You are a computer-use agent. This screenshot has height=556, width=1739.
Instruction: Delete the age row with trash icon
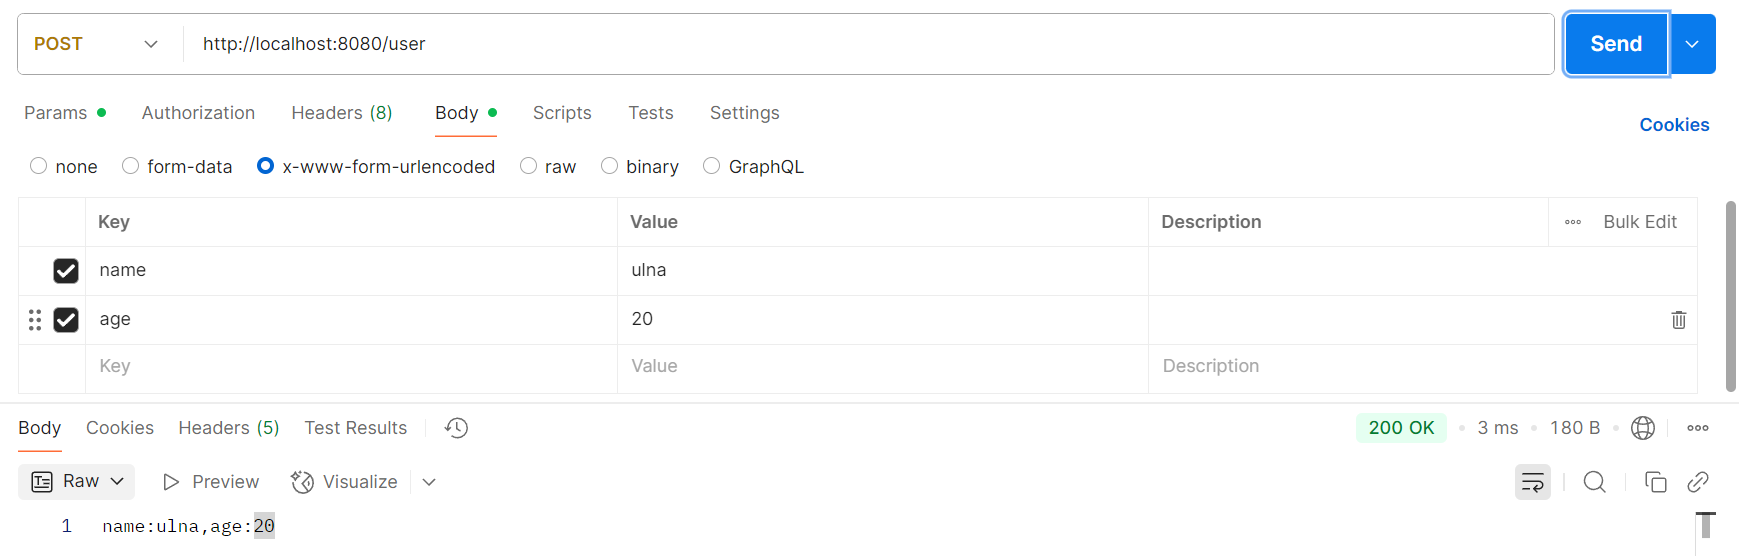pos(1678,320)
